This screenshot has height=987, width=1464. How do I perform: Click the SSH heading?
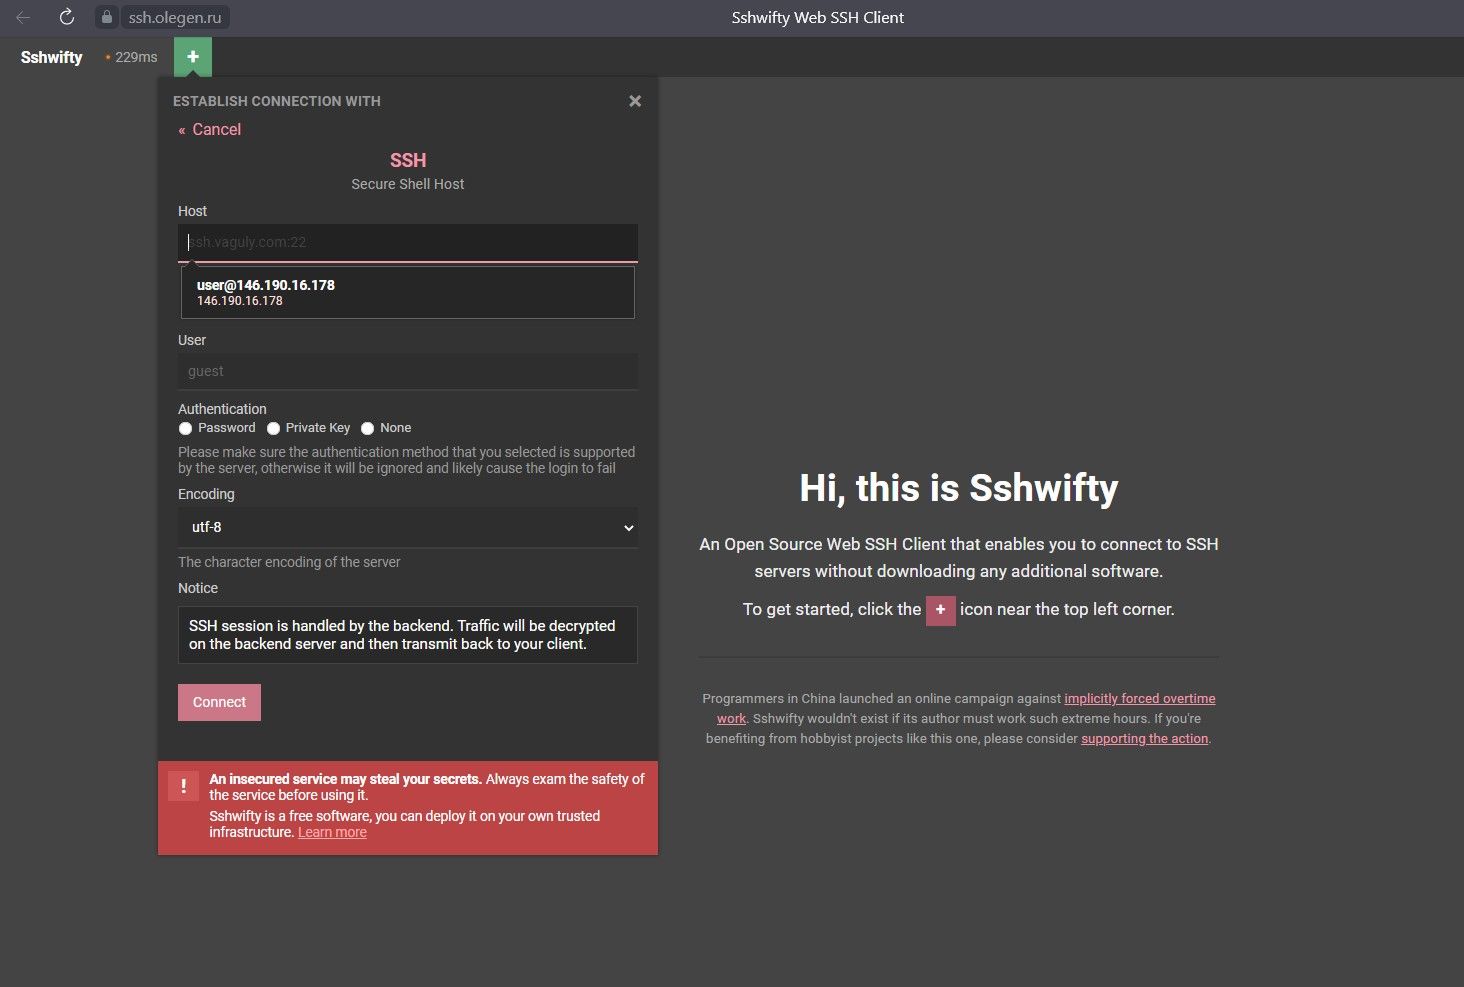[408, 160]
